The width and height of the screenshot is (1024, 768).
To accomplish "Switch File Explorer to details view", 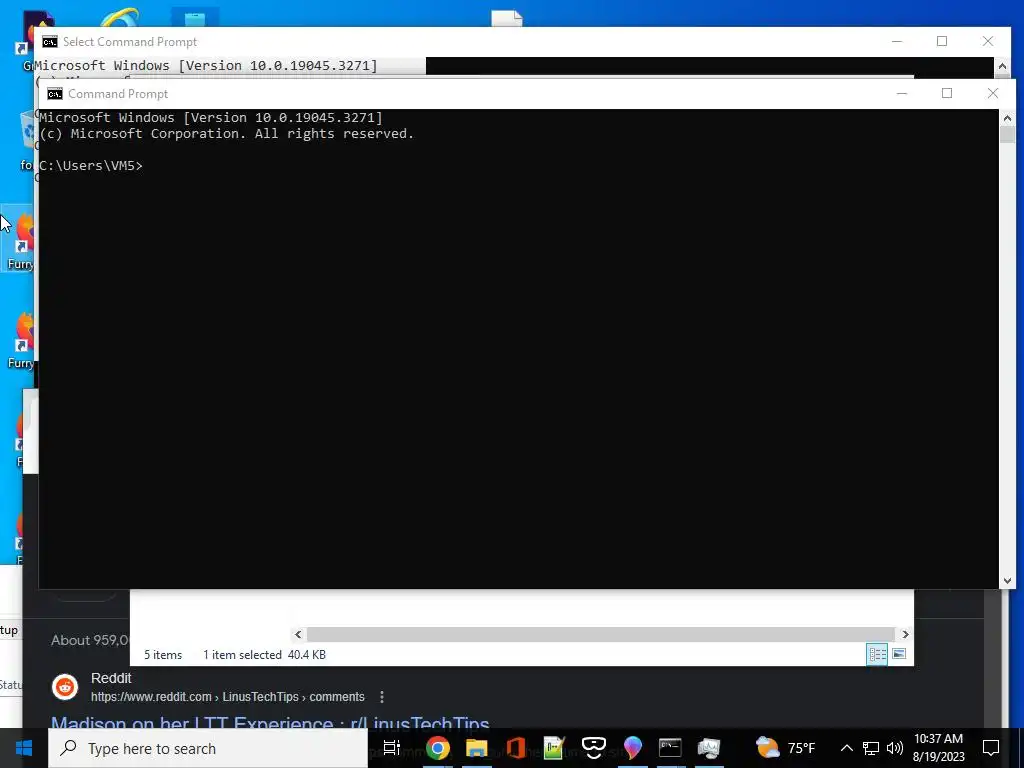I will click(x=877, y=654).
